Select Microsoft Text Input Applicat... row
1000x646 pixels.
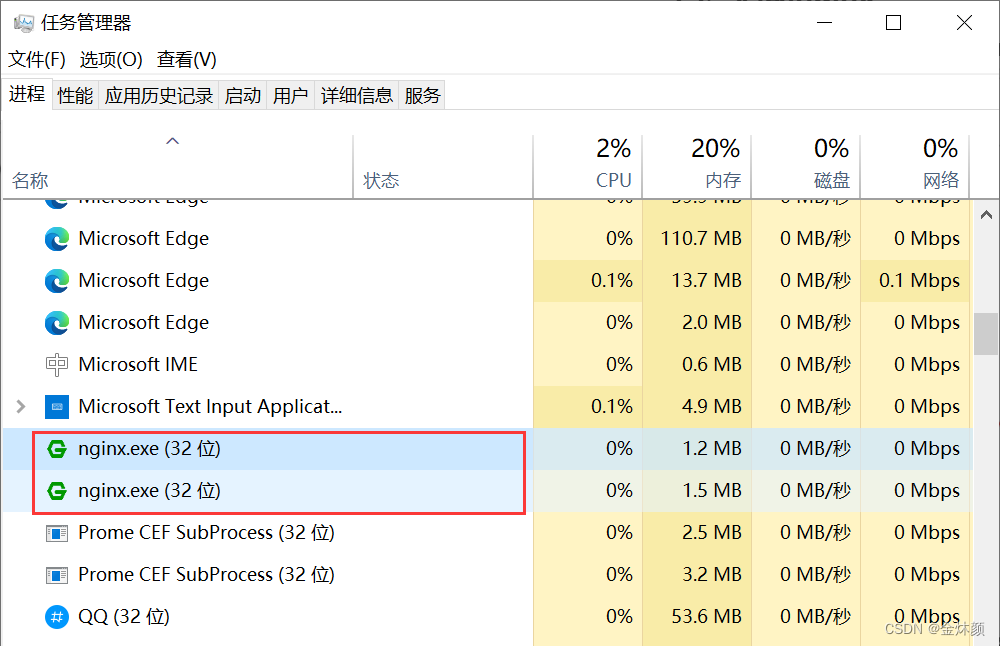pos(487,407)
